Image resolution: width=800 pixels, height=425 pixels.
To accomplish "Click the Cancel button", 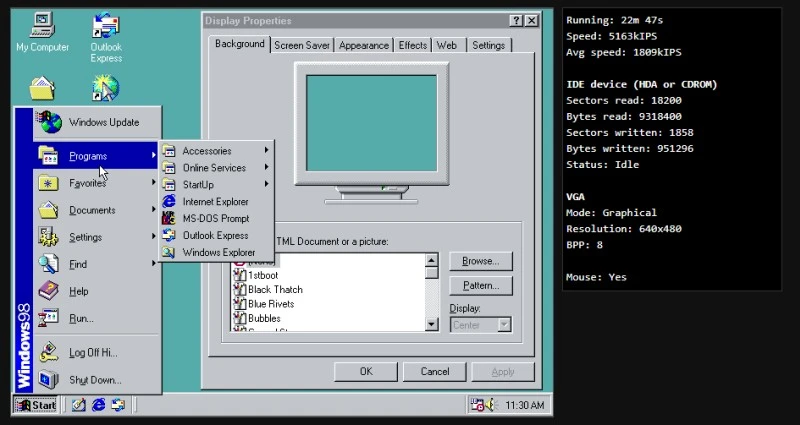I will [435, 371].
